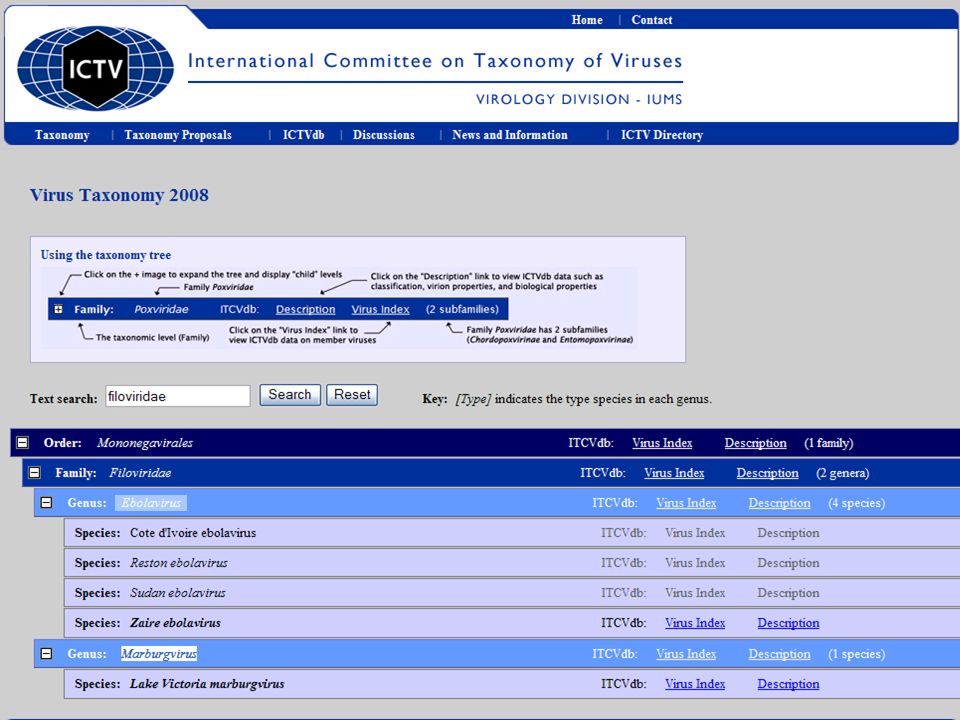Screen dimensions: 960x720
Task: Click the (1 species) count text
Action: (x=856, y=654)
